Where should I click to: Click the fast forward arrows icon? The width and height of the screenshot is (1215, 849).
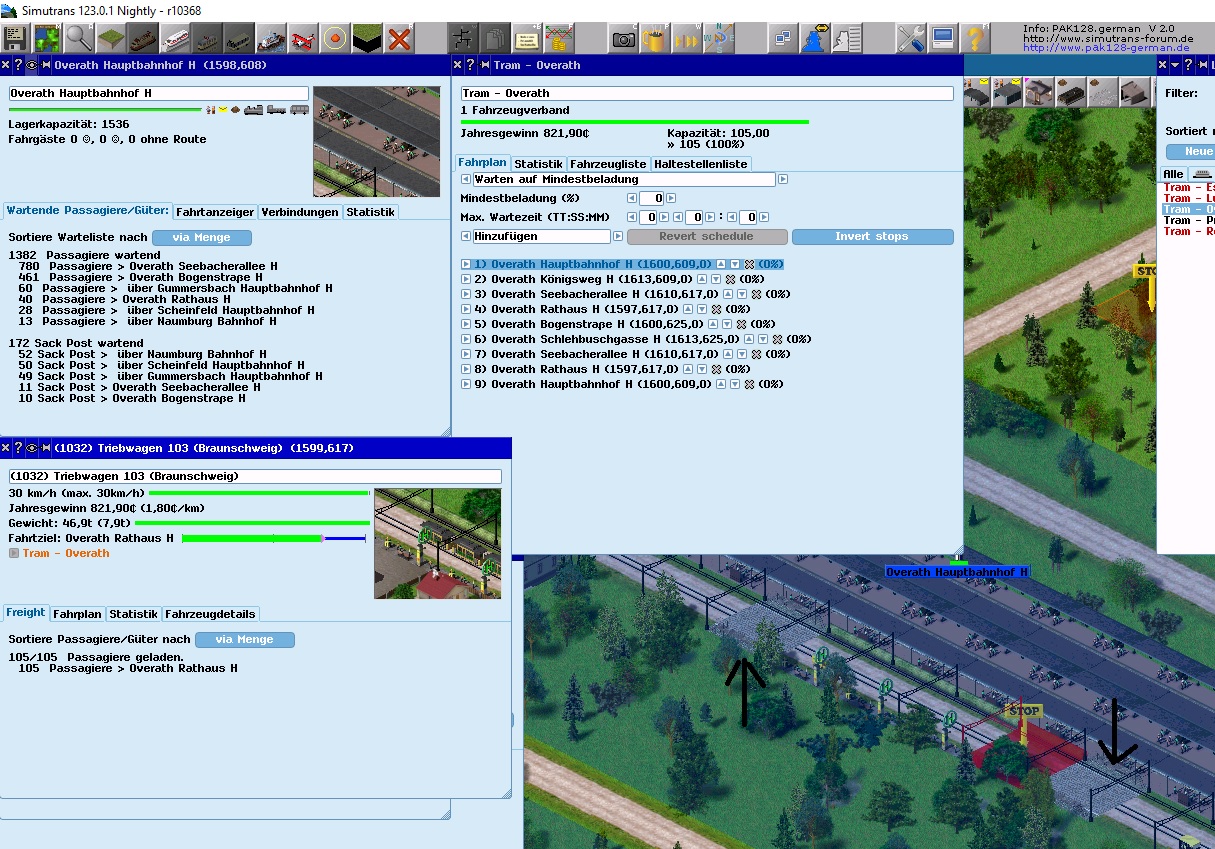click(x=687, y=38)
